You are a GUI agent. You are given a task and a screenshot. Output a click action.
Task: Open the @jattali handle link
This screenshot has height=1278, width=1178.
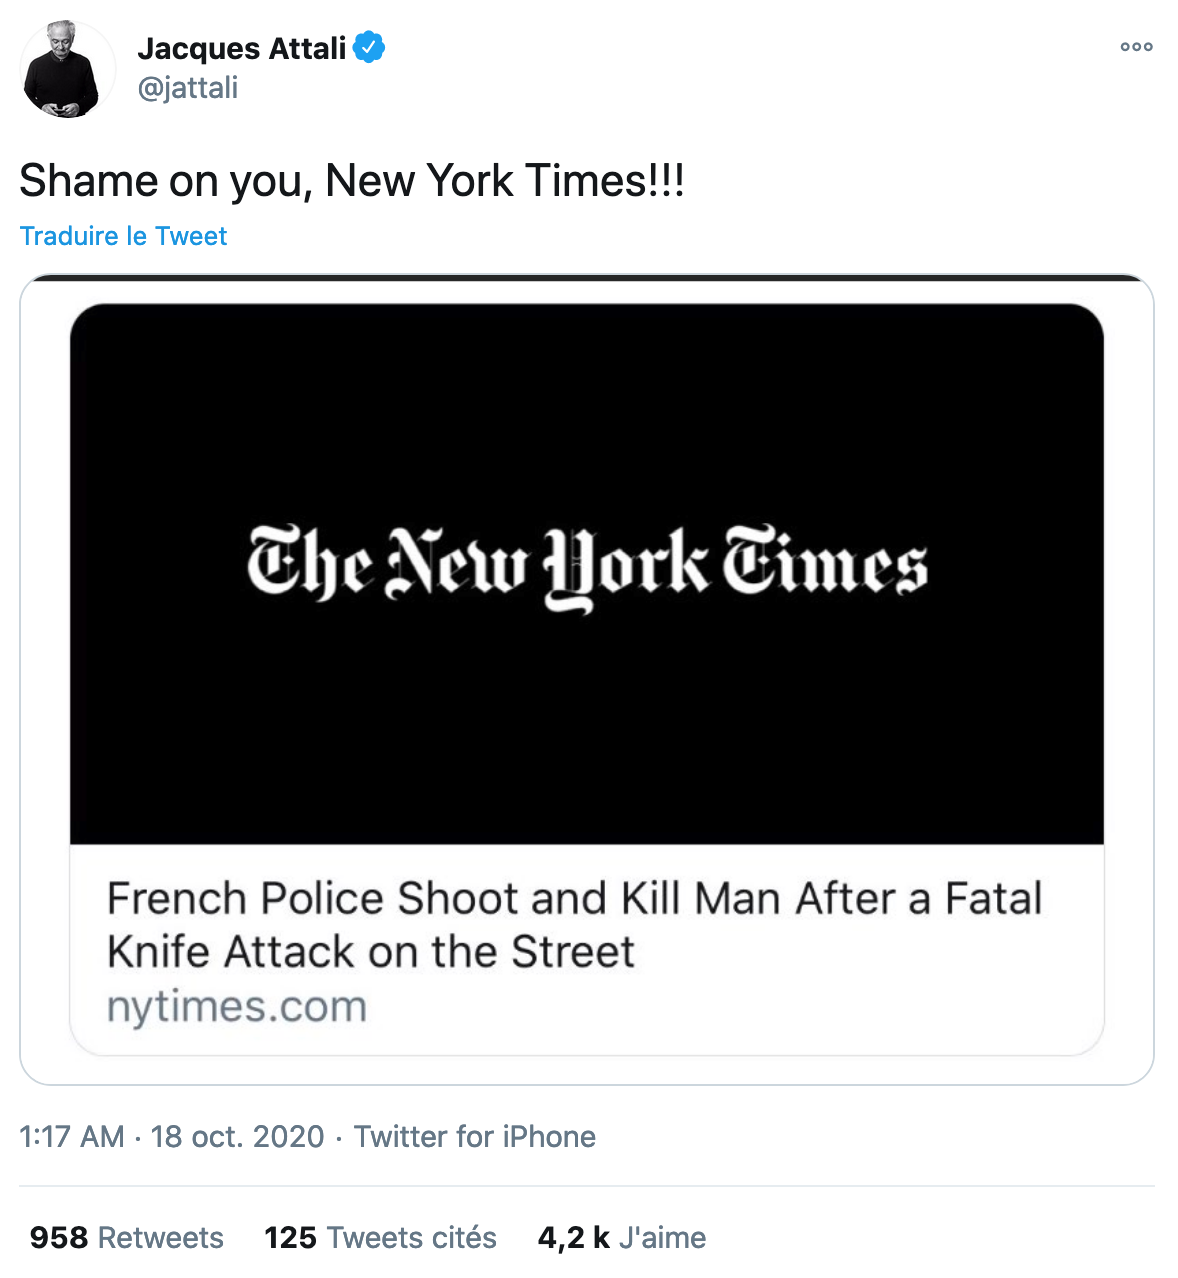pyautogui.click(x=188, y=88)
